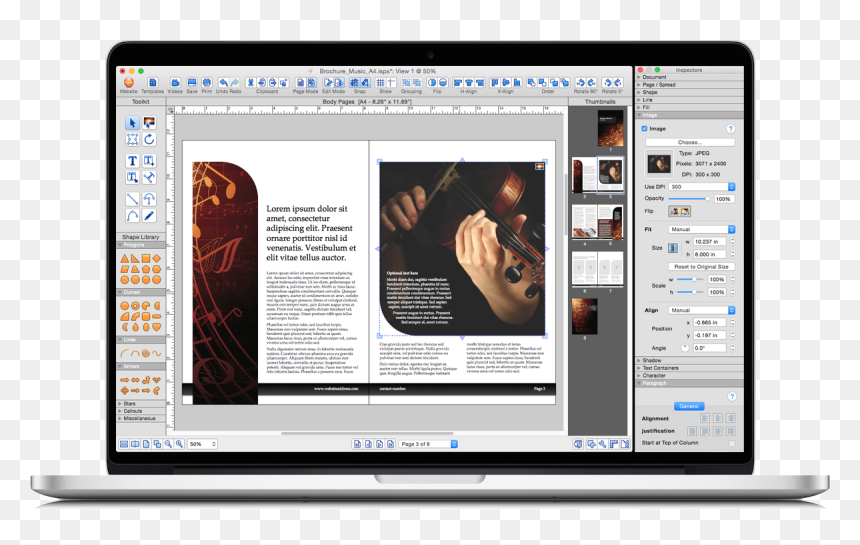Open the Fit dropdown set to Manual
This screenshot has height=545, width=860.
tap(701, 229)
